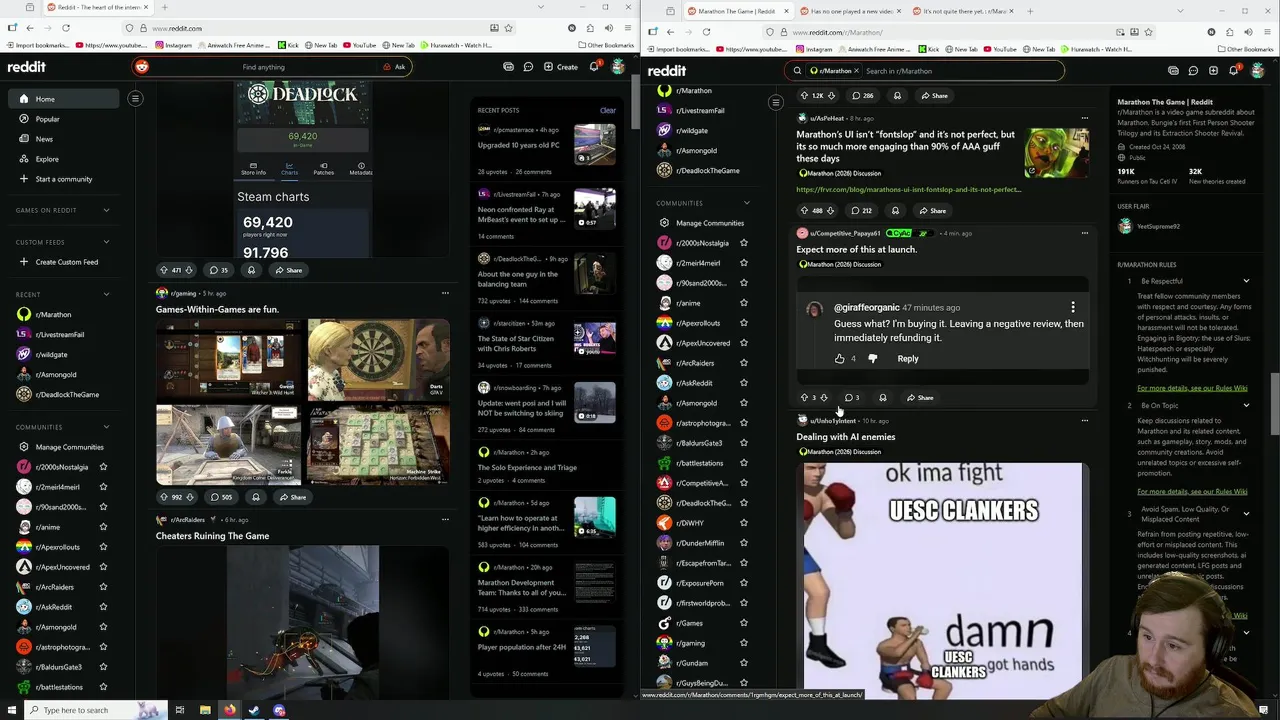This screenshot has height=720, width=1280.
Task: Favorite r/BaldursGate3 star in right window
Action: [x=743, y=443]
